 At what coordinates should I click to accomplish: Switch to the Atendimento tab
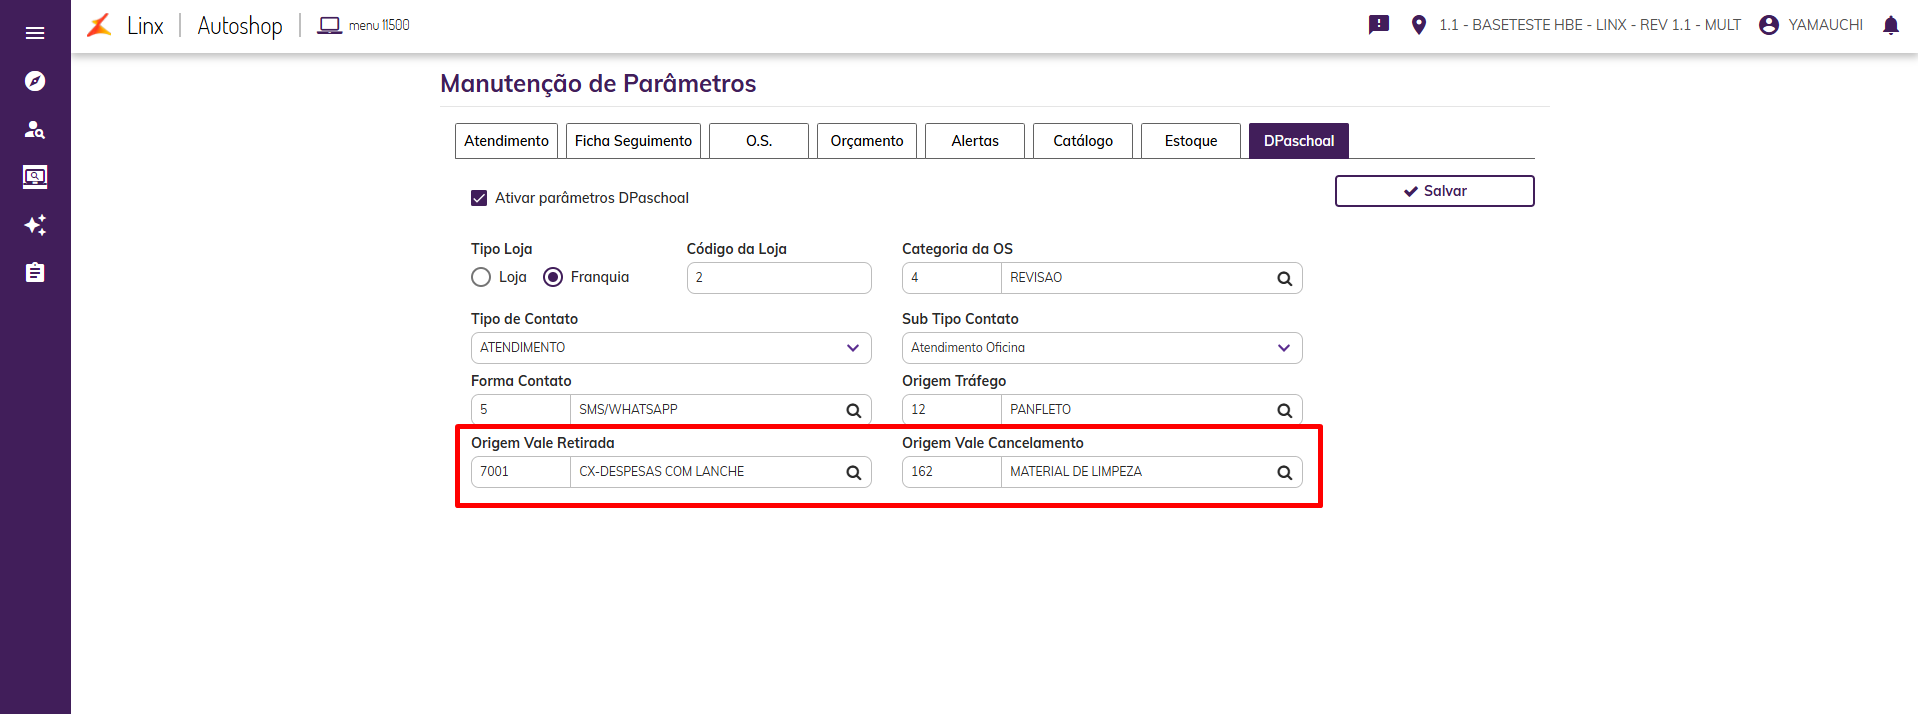pos(506,141)
